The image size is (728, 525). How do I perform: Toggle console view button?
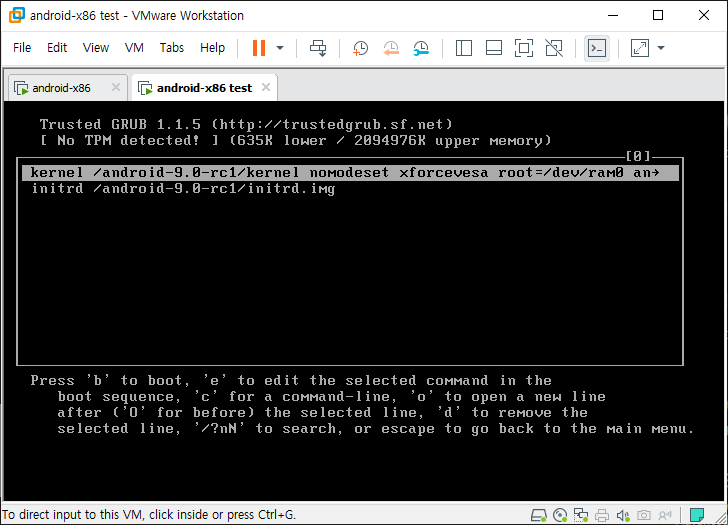click(x=597, y=48)
